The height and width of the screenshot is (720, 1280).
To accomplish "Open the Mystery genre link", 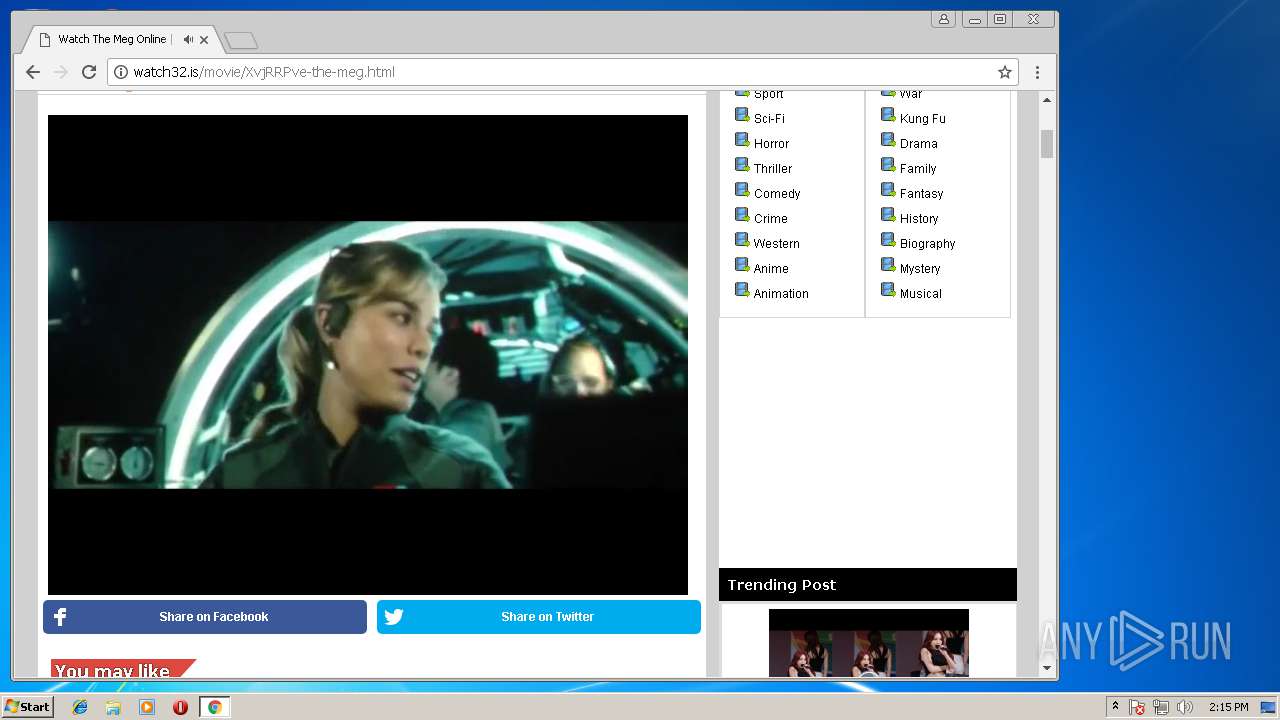I will coord(920,269).
